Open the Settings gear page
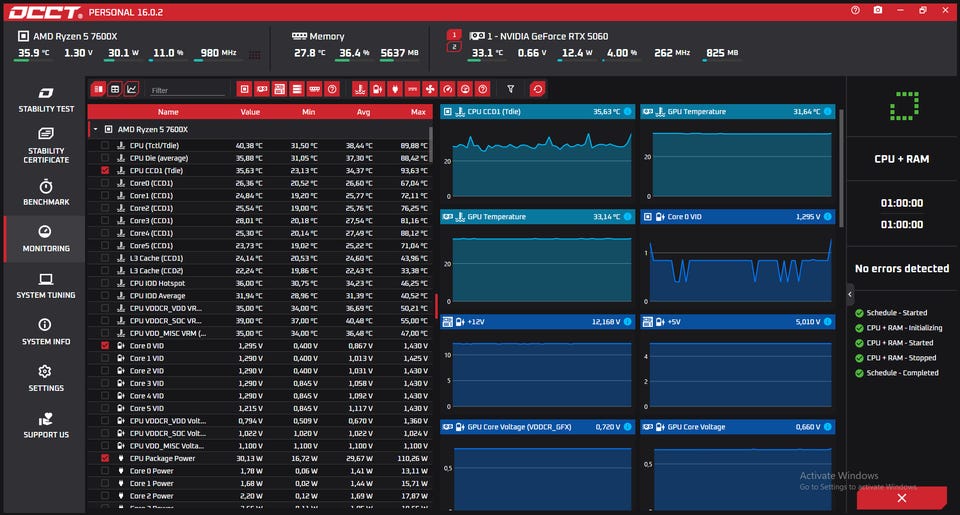The width and height of the screenshot is (960, 515). tap(46, 378)
